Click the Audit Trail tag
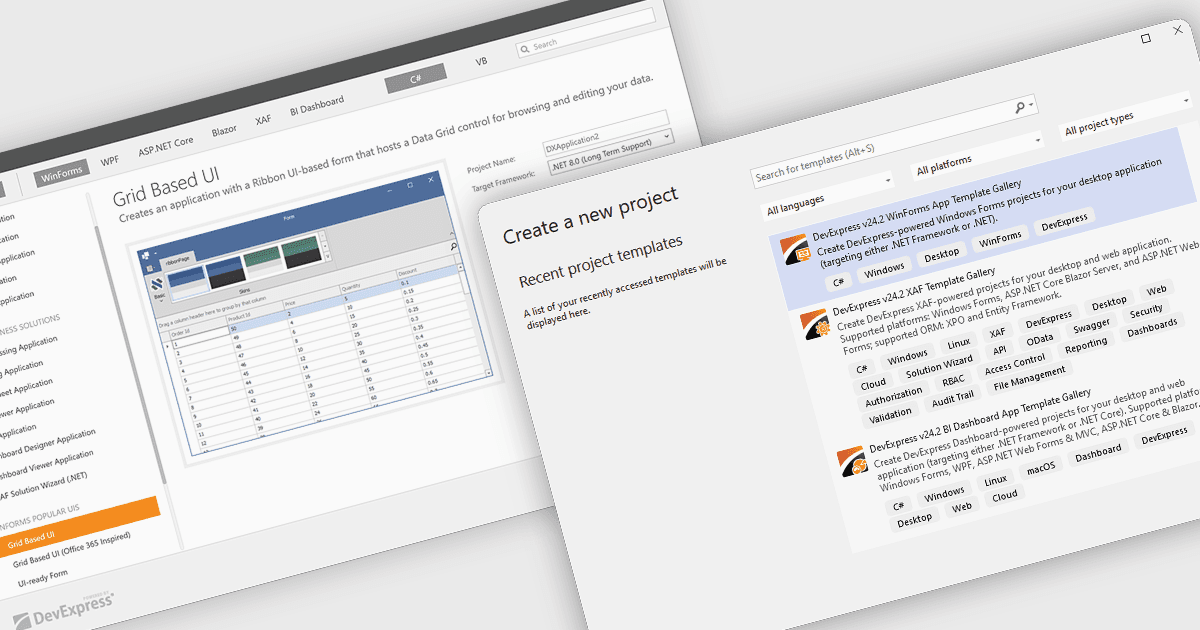The height and width of the screenshot is (630, 1200). coord(952,398)
